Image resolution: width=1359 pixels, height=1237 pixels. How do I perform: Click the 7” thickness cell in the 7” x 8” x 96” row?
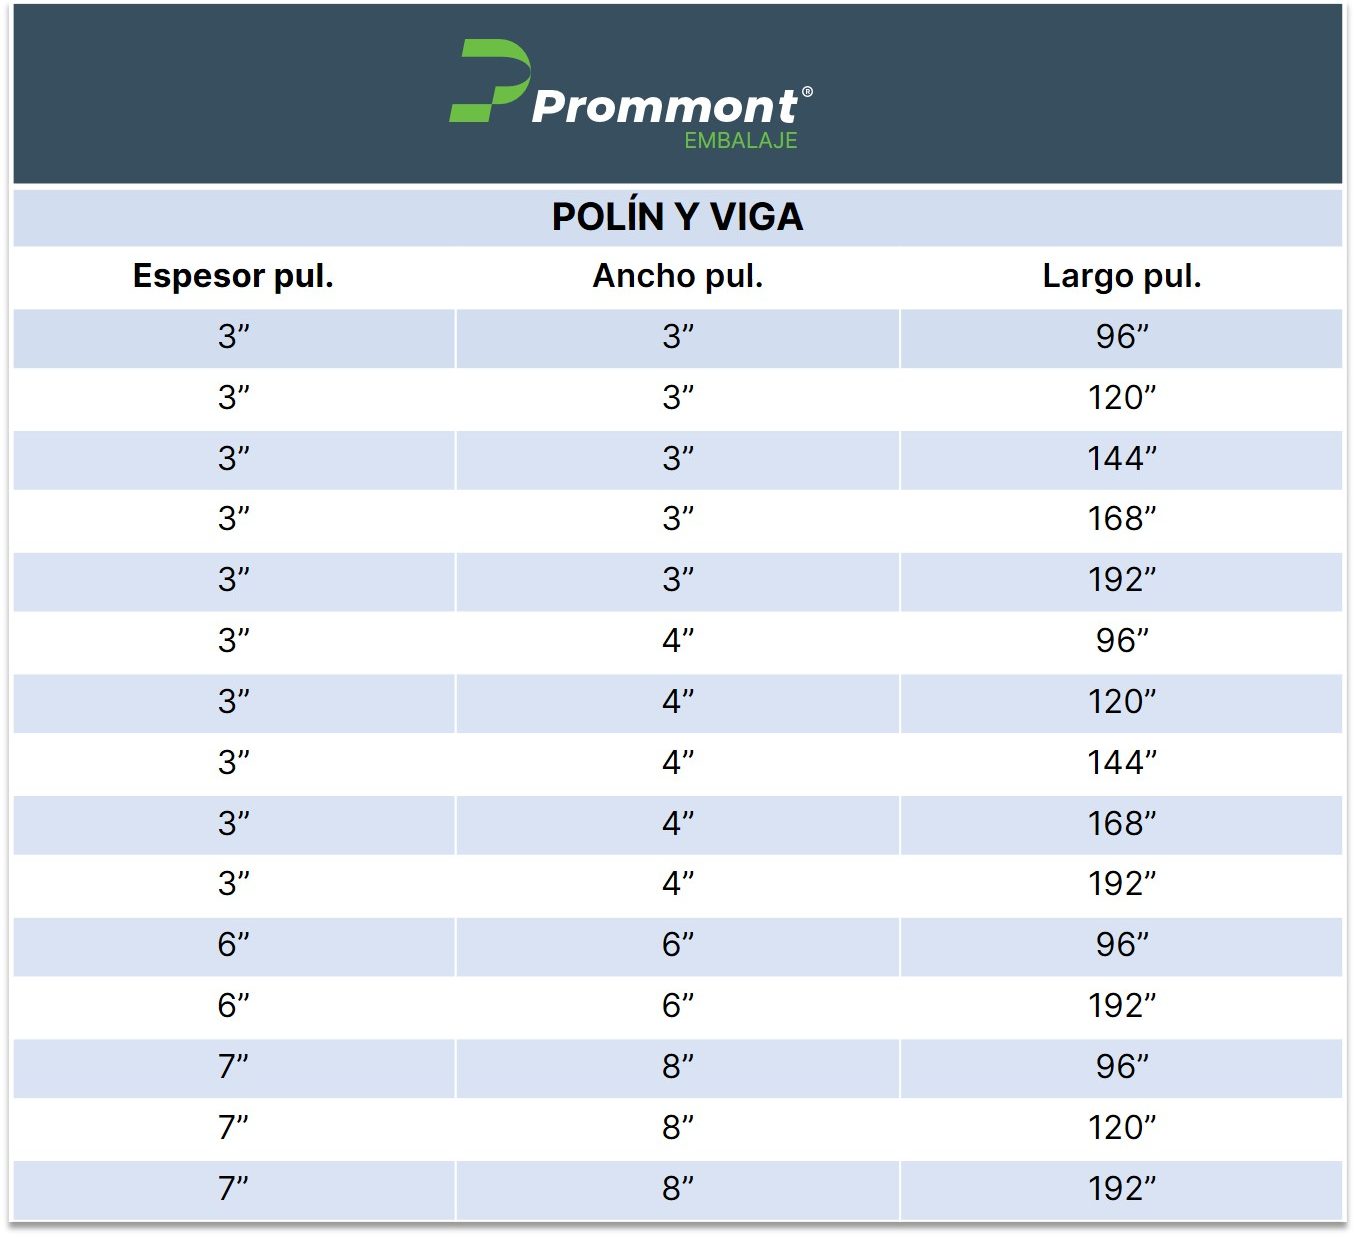233,1067
